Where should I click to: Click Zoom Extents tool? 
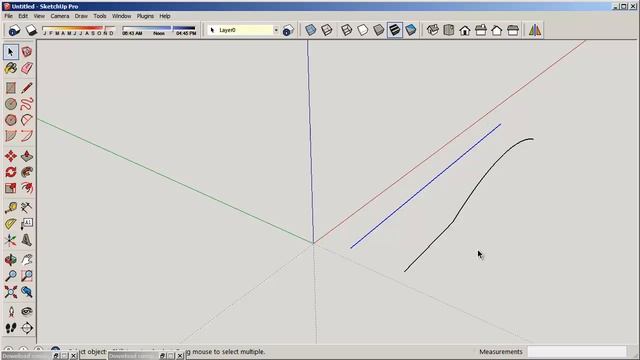click(11, 291)
